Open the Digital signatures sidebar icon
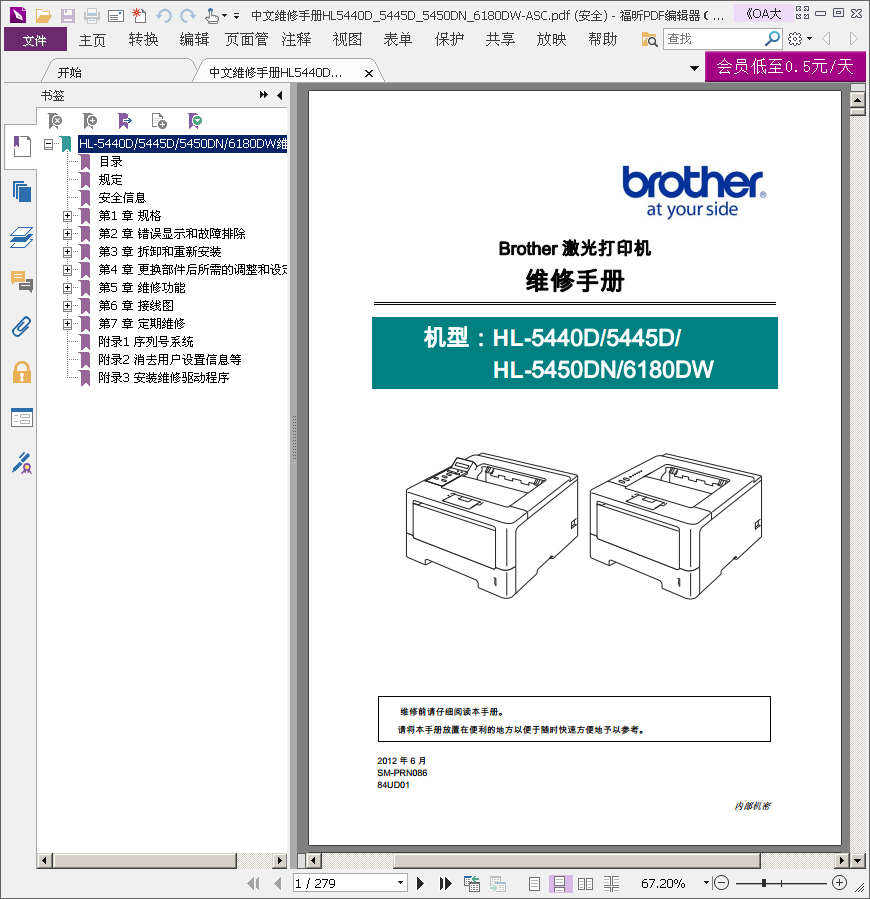This screenshot has width=870, height=899. coord(22,463)
